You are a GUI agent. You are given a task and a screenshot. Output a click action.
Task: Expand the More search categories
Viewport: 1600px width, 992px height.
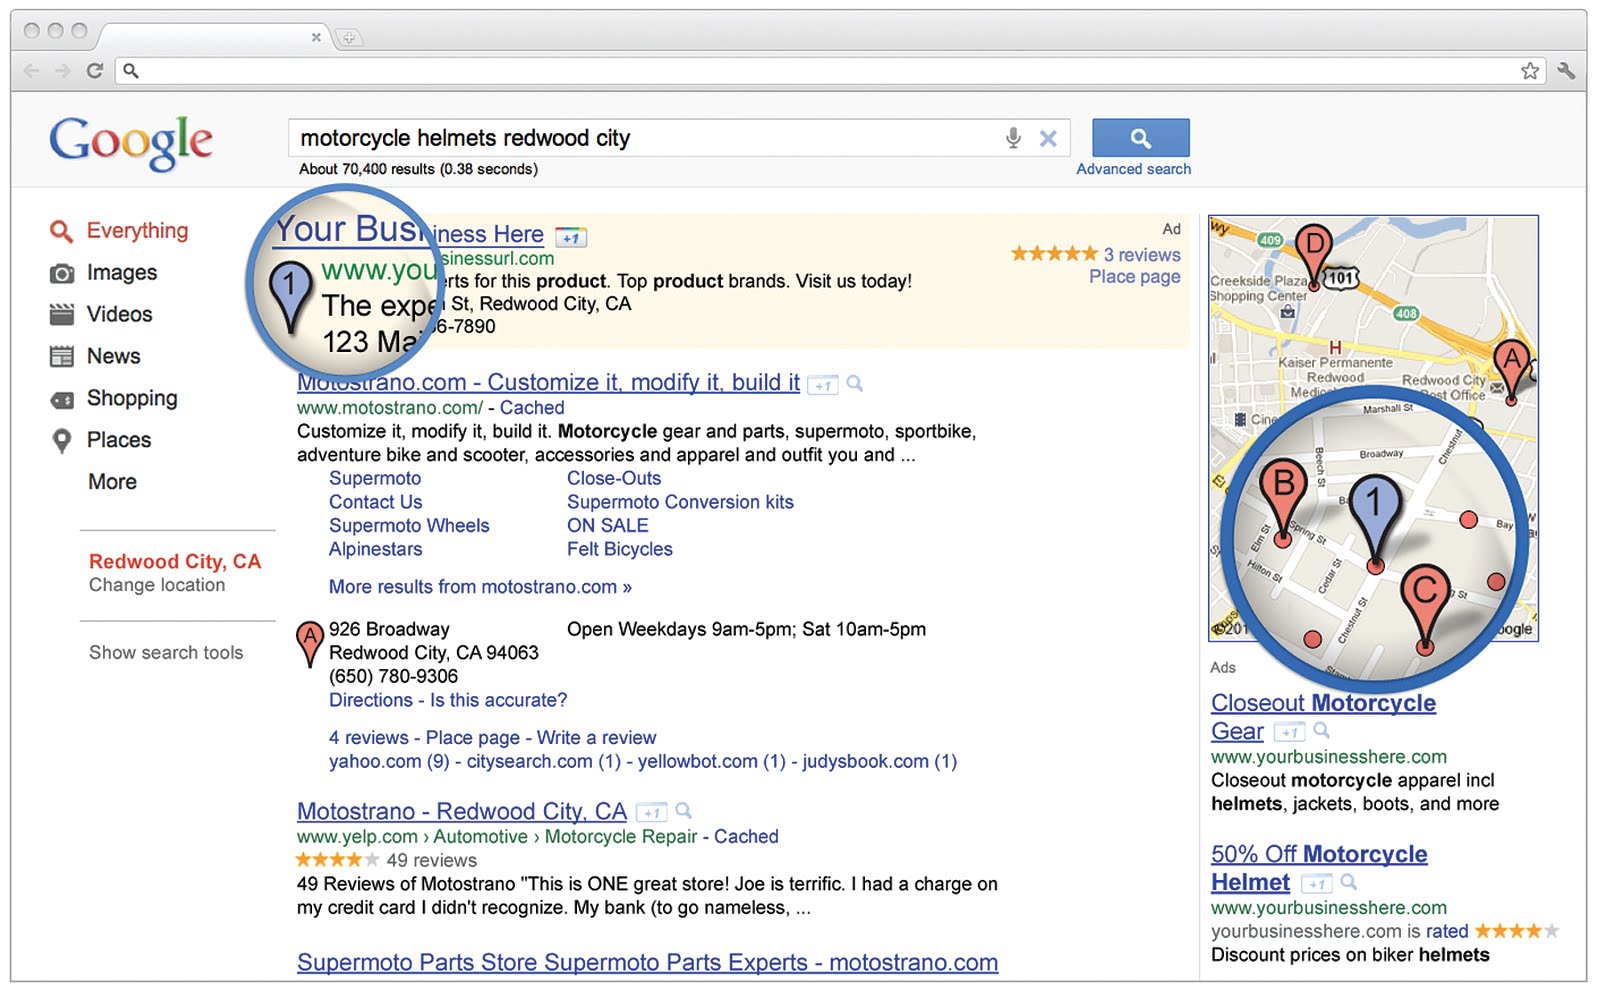click(x=112, y=482)
